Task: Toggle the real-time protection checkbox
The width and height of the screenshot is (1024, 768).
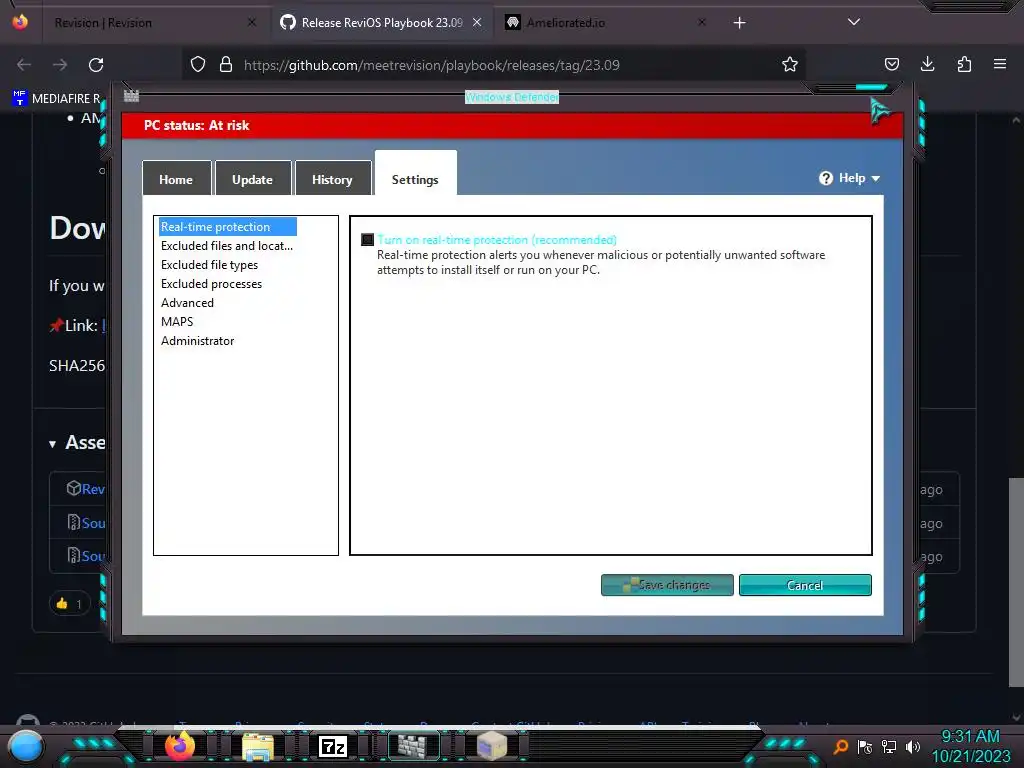Action: coord(368,240)
